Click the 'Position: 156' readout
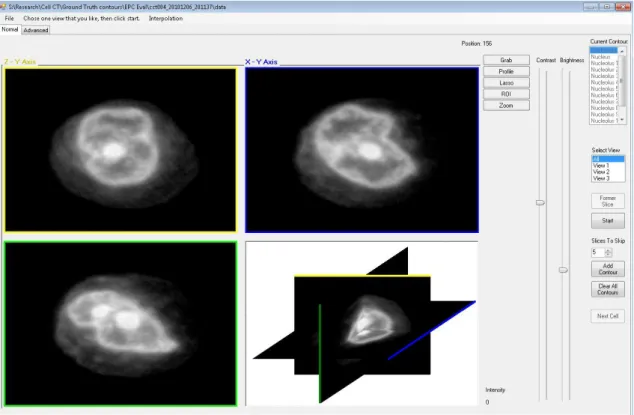 pyautogui.click(x=477, y=44)
